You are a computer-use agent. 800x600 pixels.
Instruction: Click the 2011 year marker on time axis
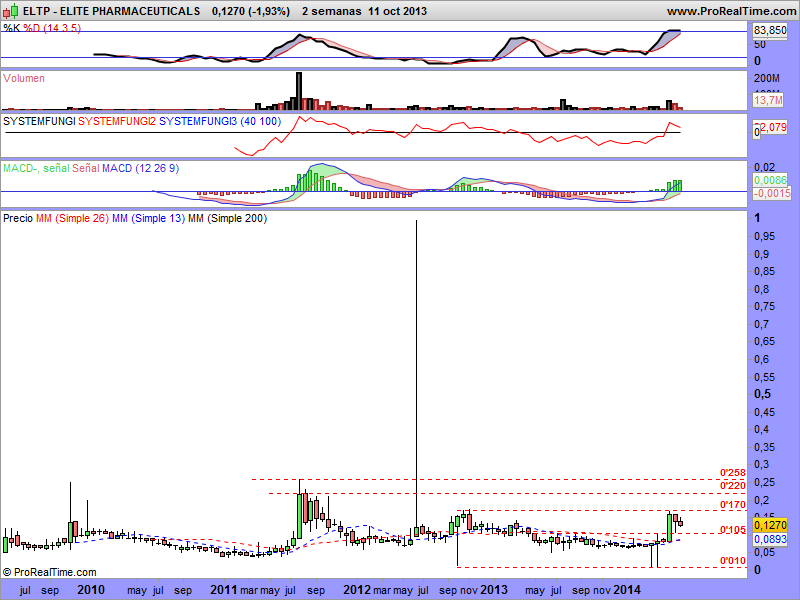224,590
